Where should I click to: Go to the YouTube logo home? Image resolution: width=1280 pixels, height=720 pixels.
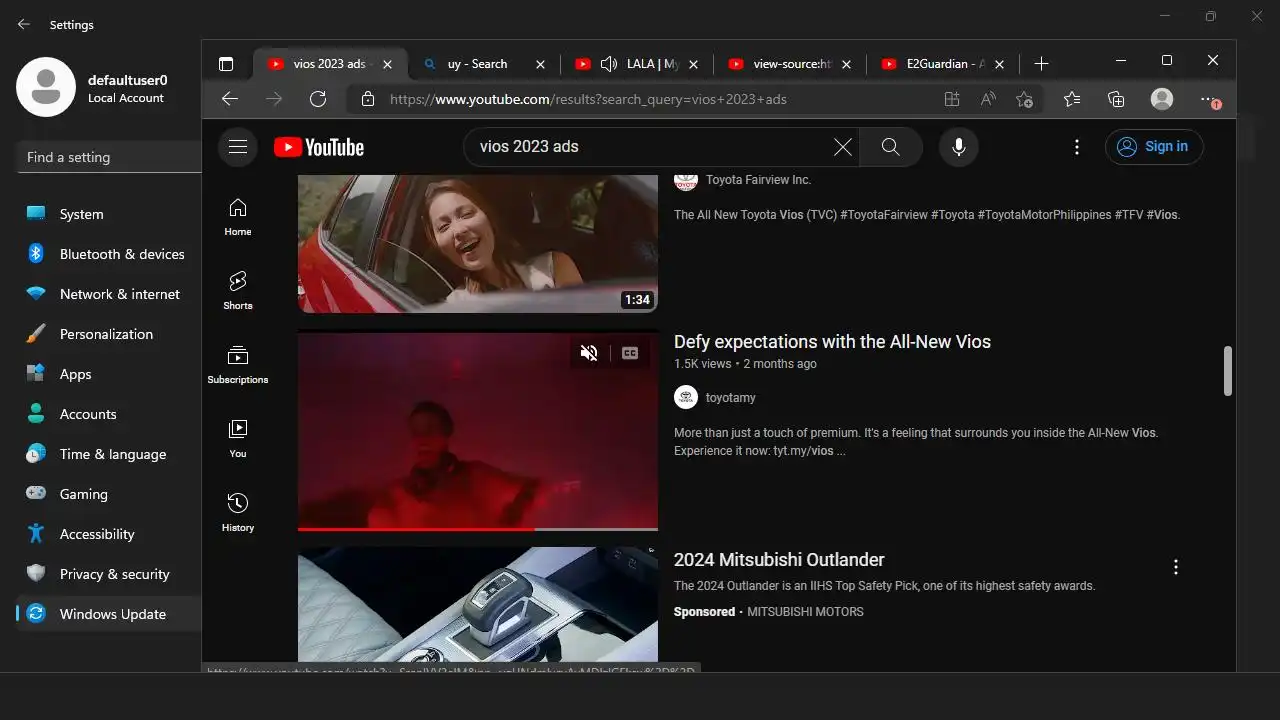(319, 147)
